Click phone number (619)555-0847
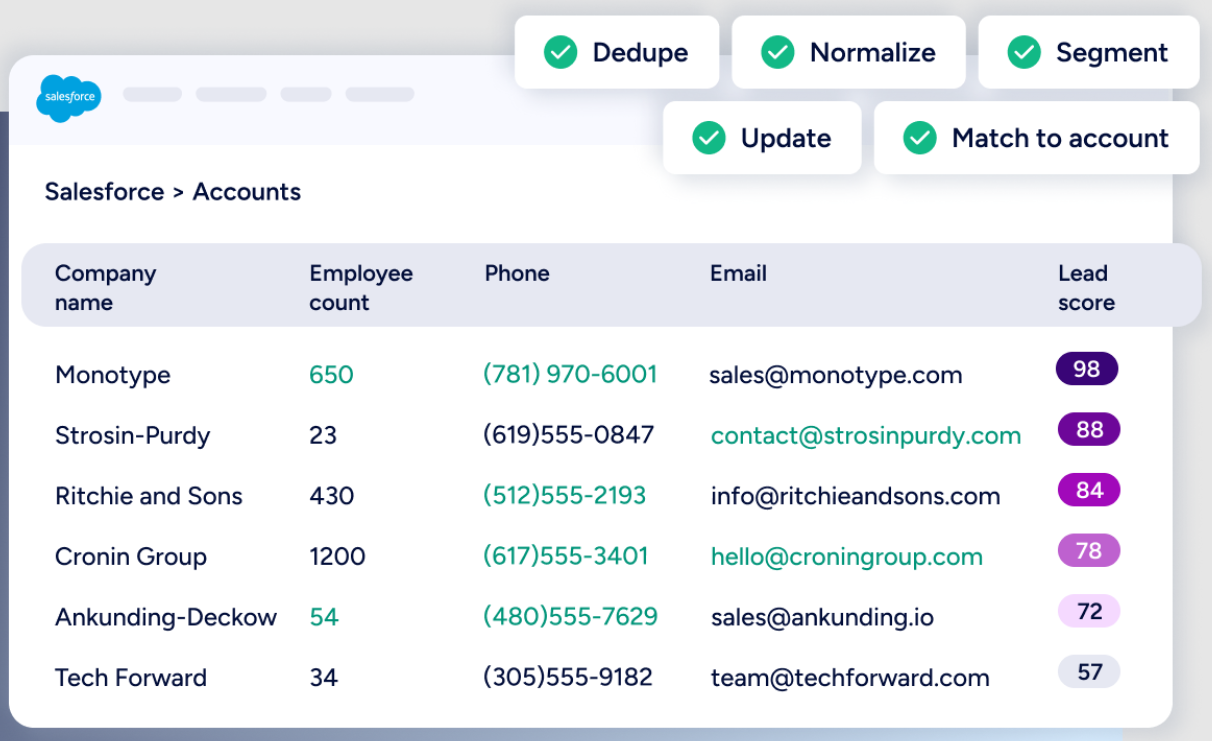This screenshot has width=1212, height=741. coord(568,435)
